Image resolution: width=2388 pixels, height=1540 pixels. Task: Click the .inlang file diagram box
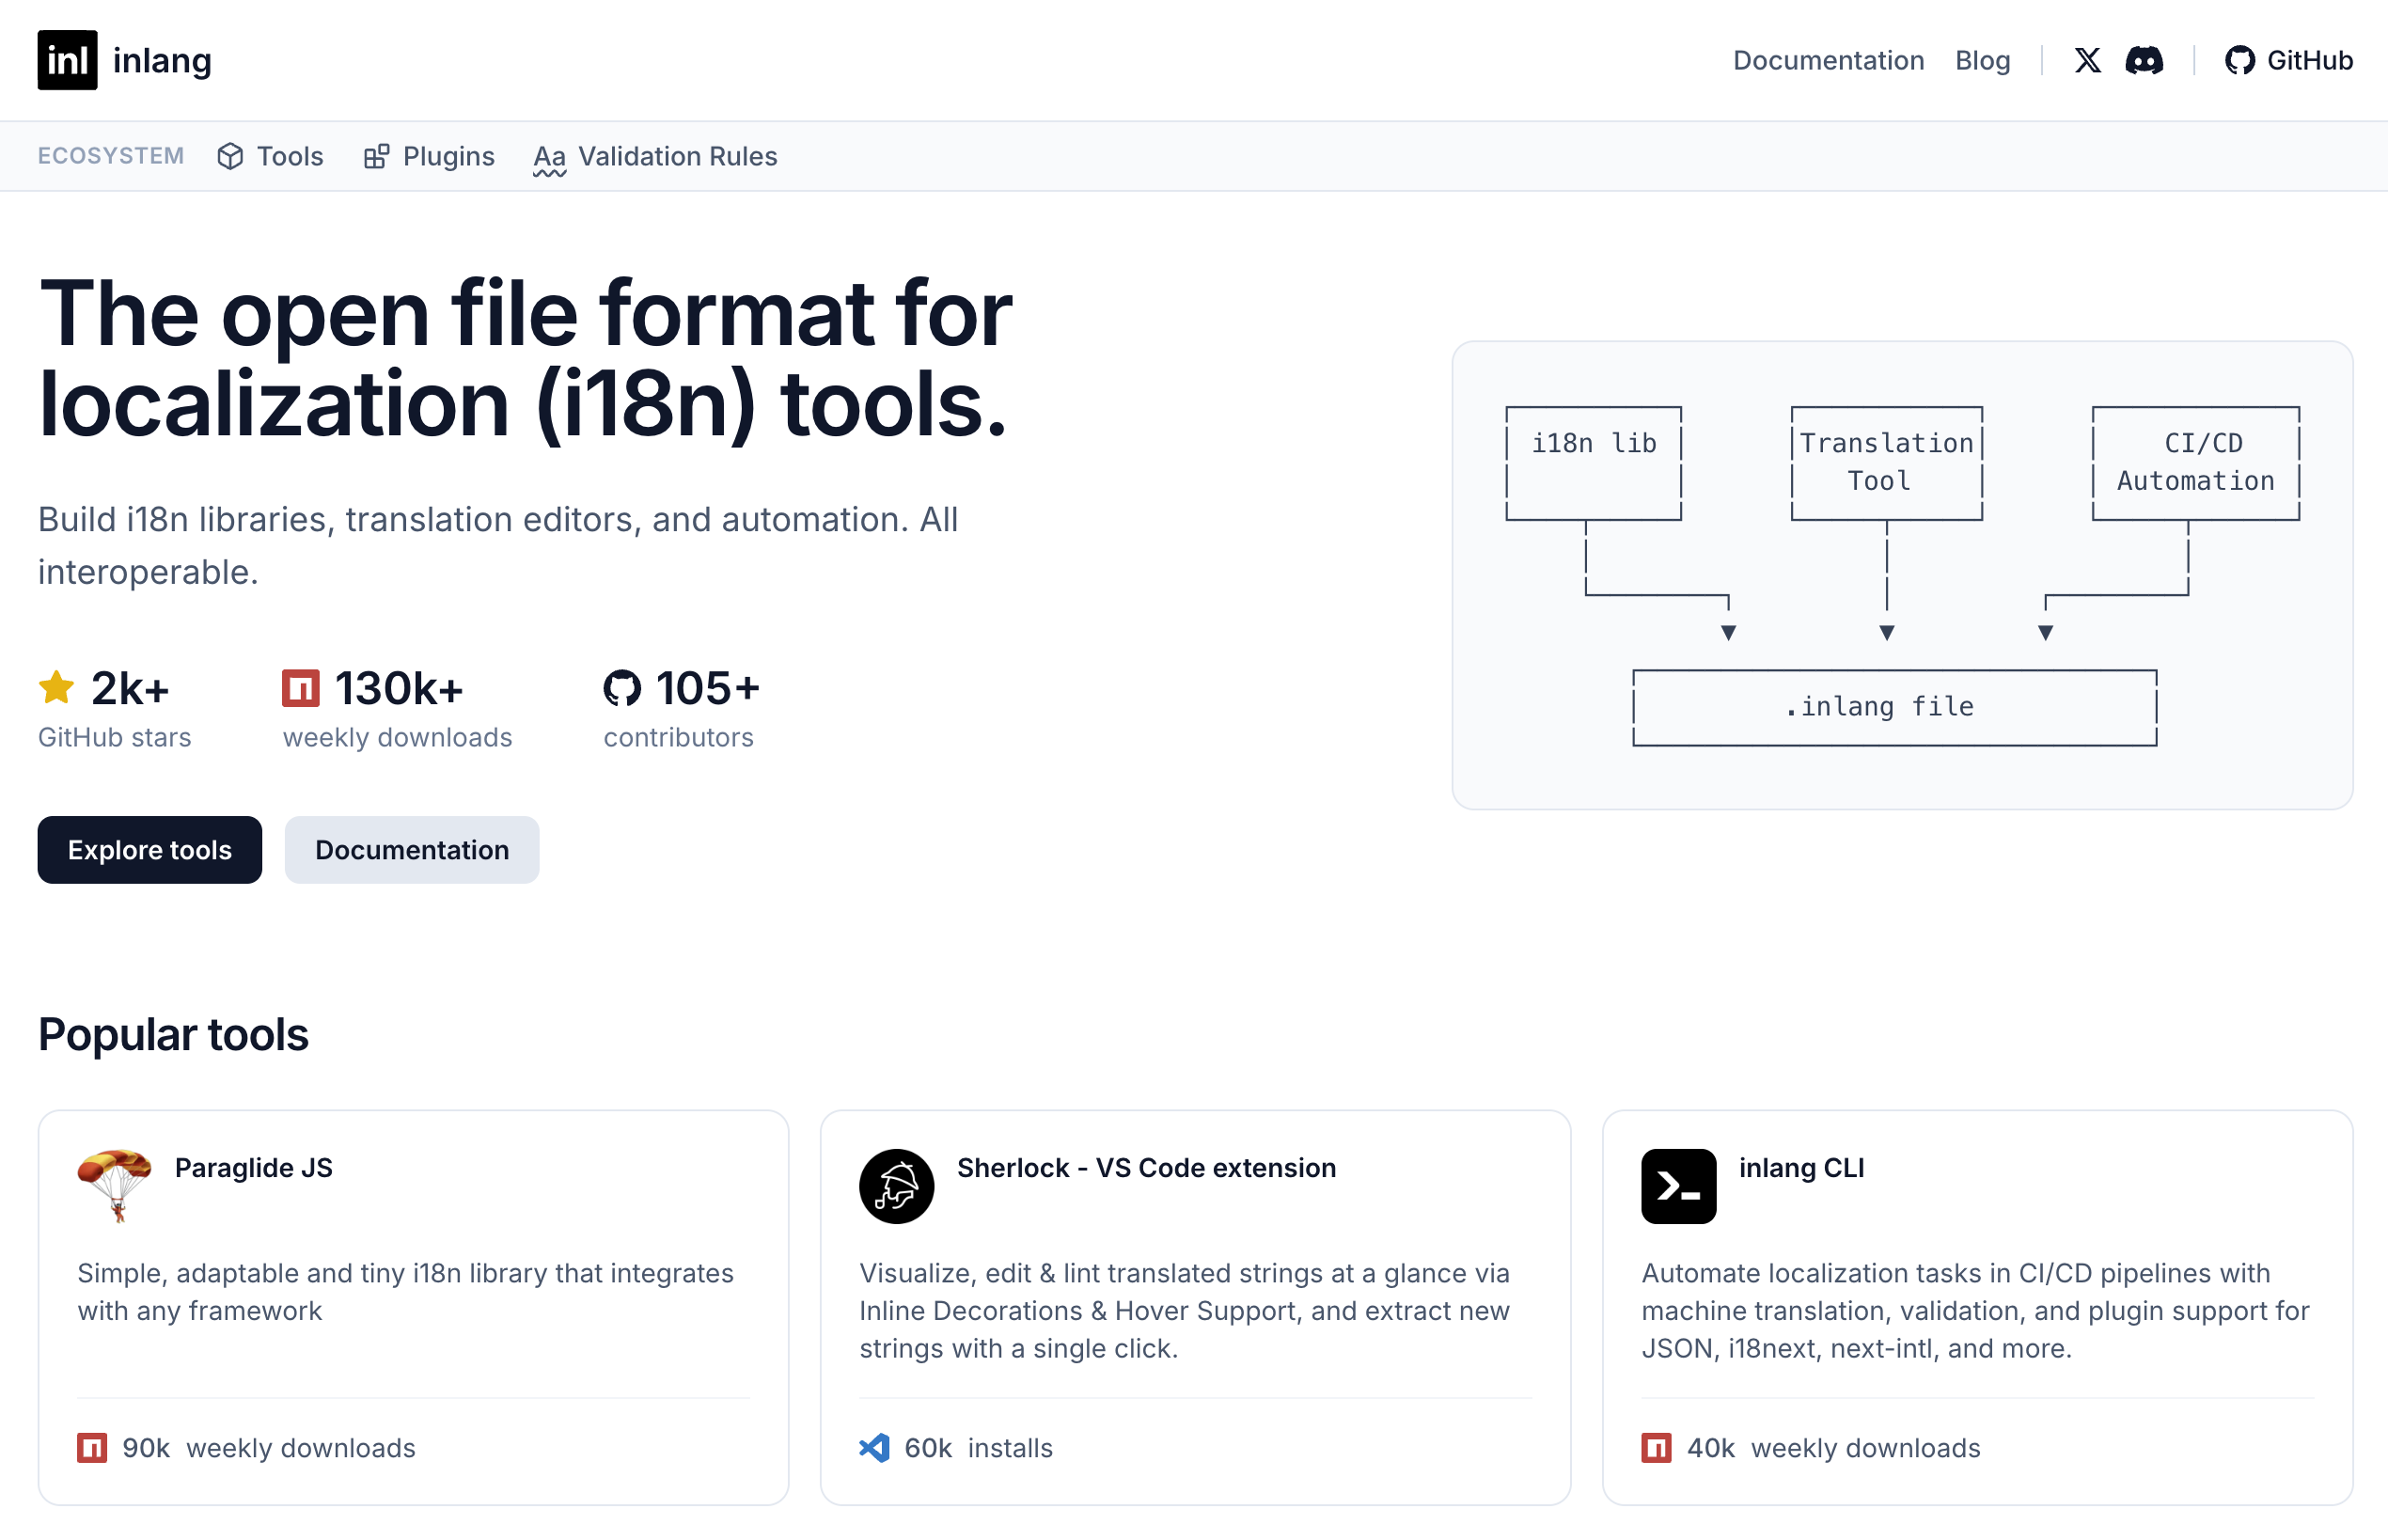[1894, 707]
